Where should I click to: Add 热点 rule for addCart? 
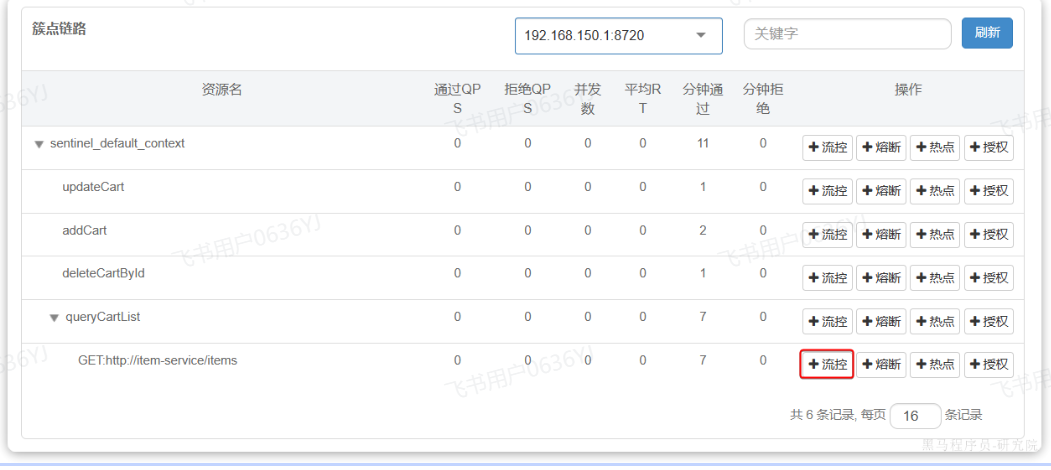pos(934,235)
